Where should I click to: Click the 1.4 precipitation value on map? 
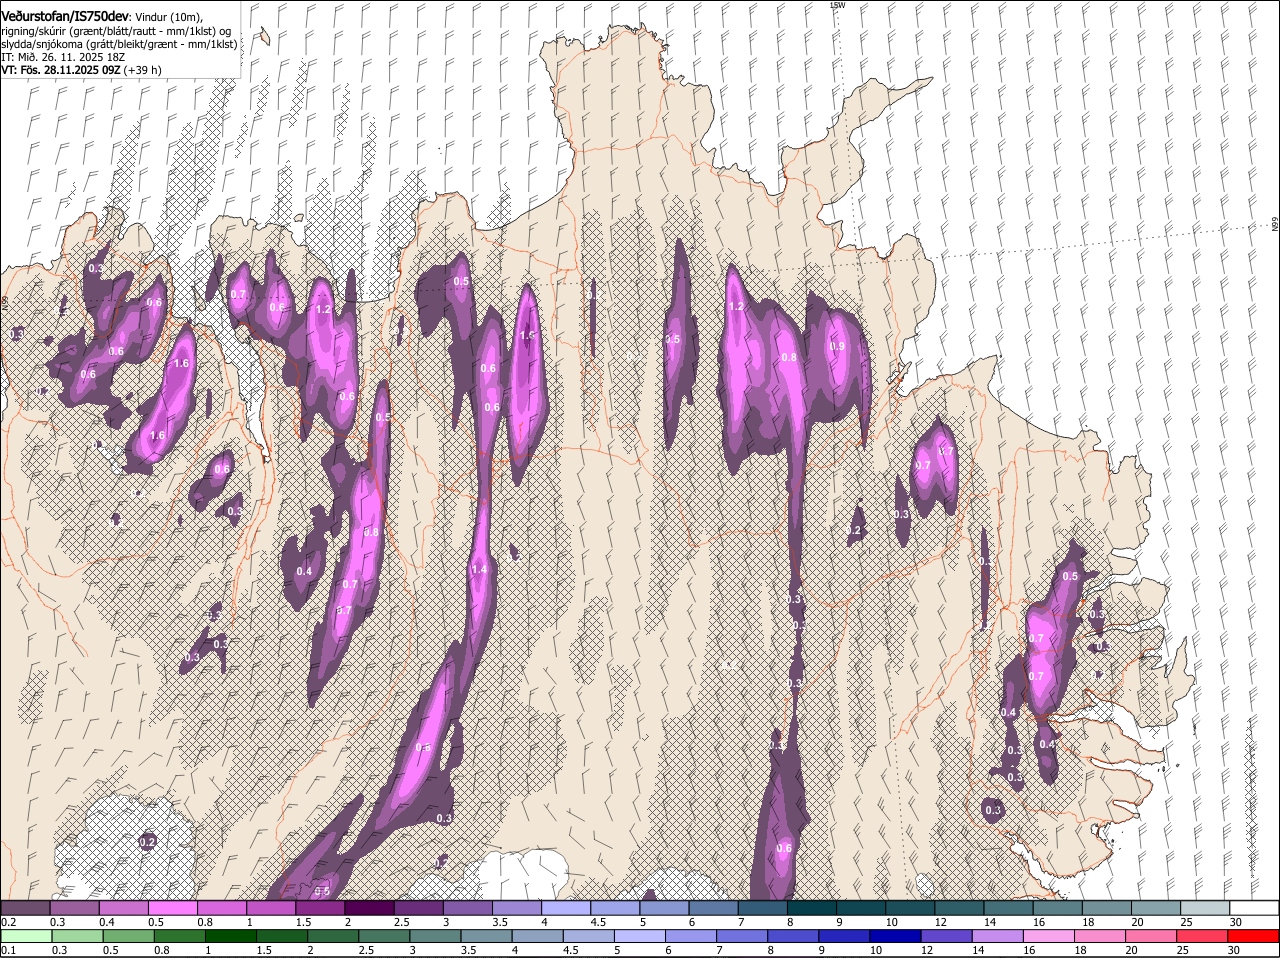point(479,569)
